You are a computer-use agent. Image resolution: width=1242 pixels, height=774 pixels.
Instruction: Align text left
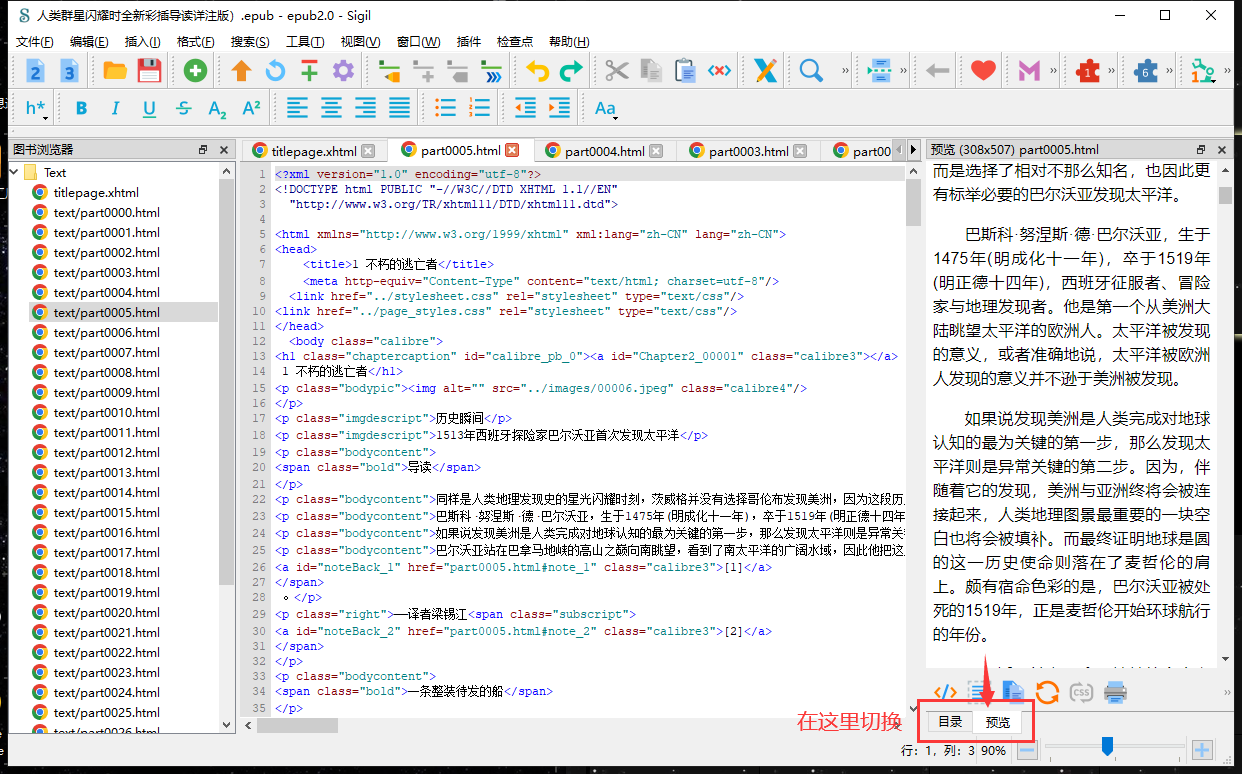tap(297, 108)
